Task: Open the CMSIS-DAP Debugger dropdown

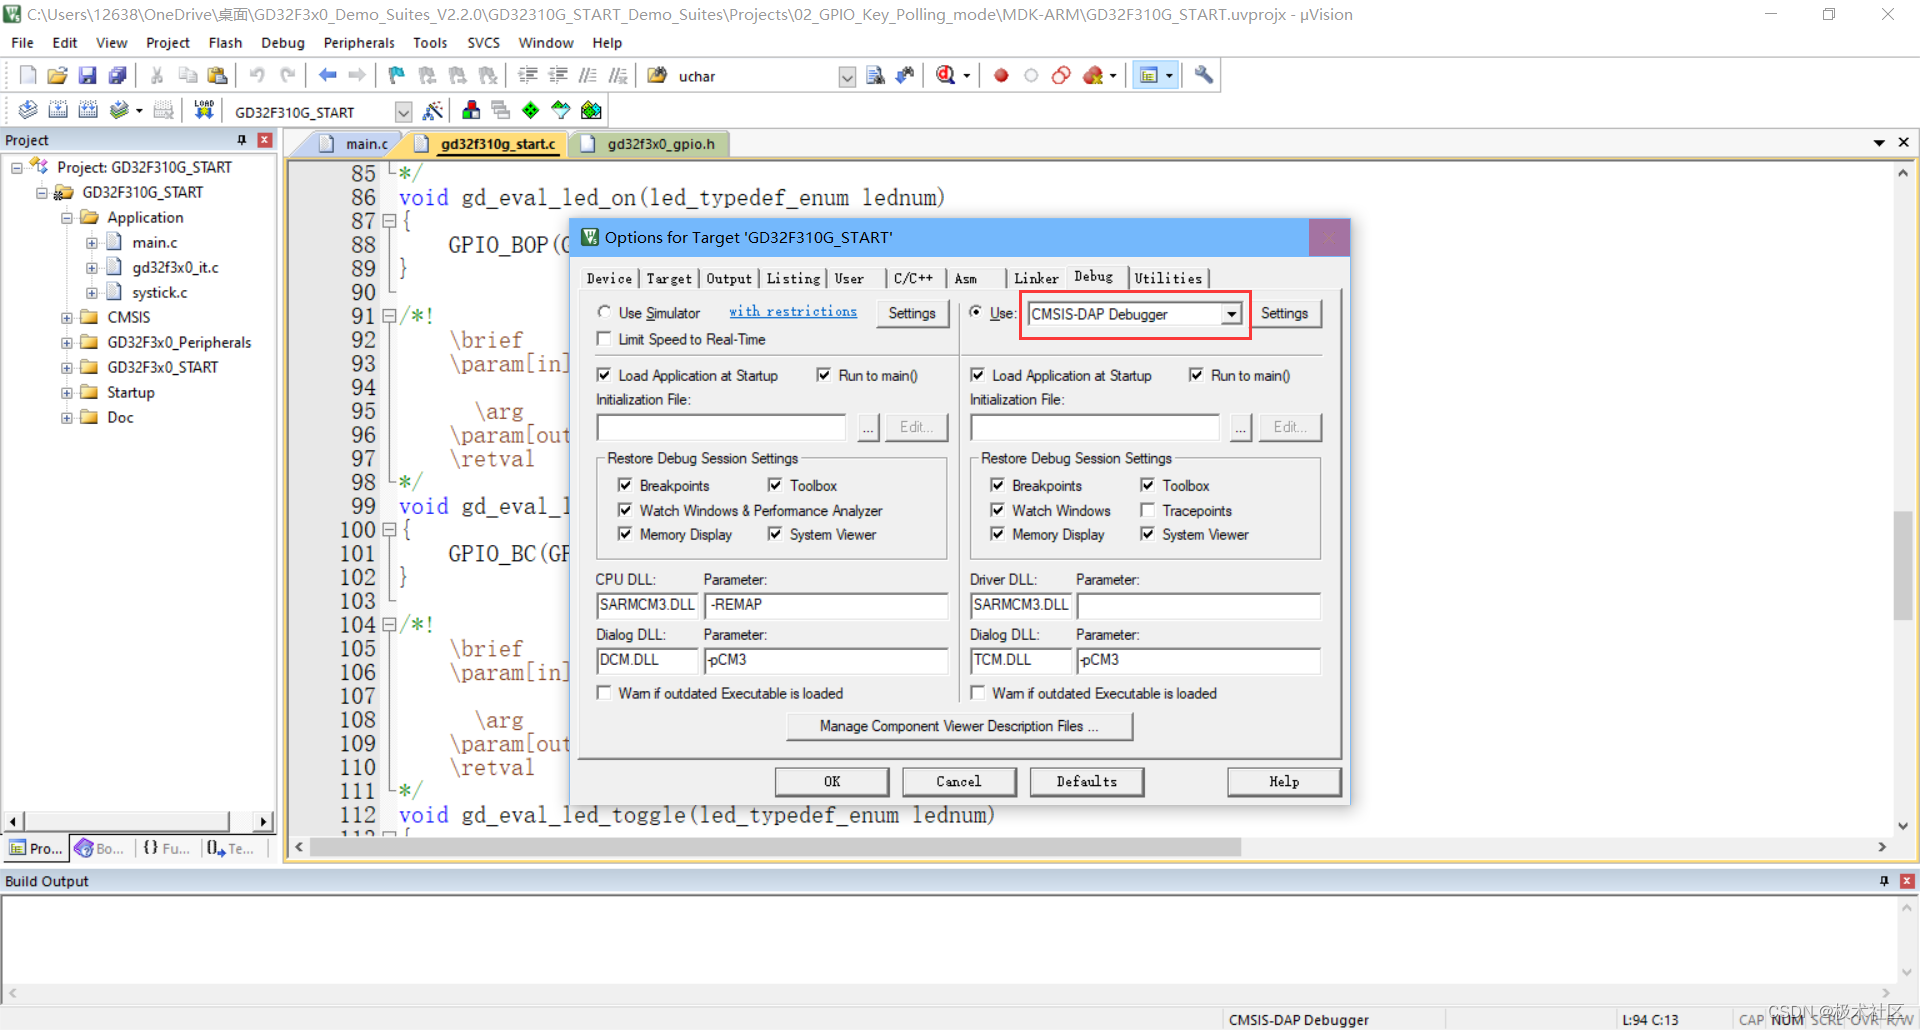Action: point(1231,314)
